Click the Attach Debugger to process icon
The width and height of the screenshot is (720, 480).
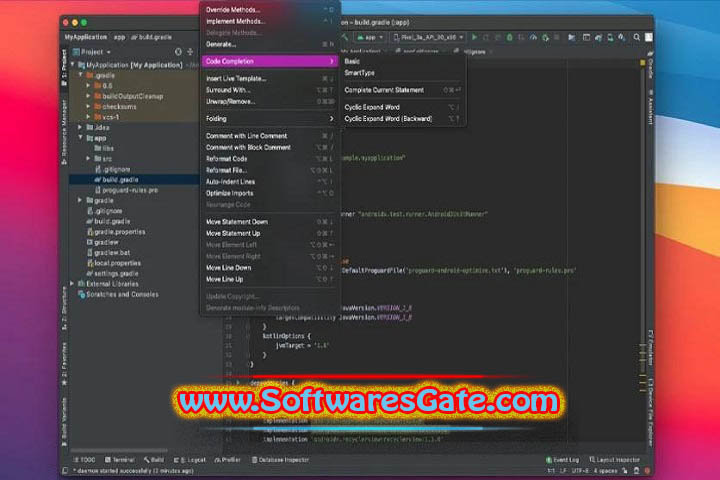(545, 37)
